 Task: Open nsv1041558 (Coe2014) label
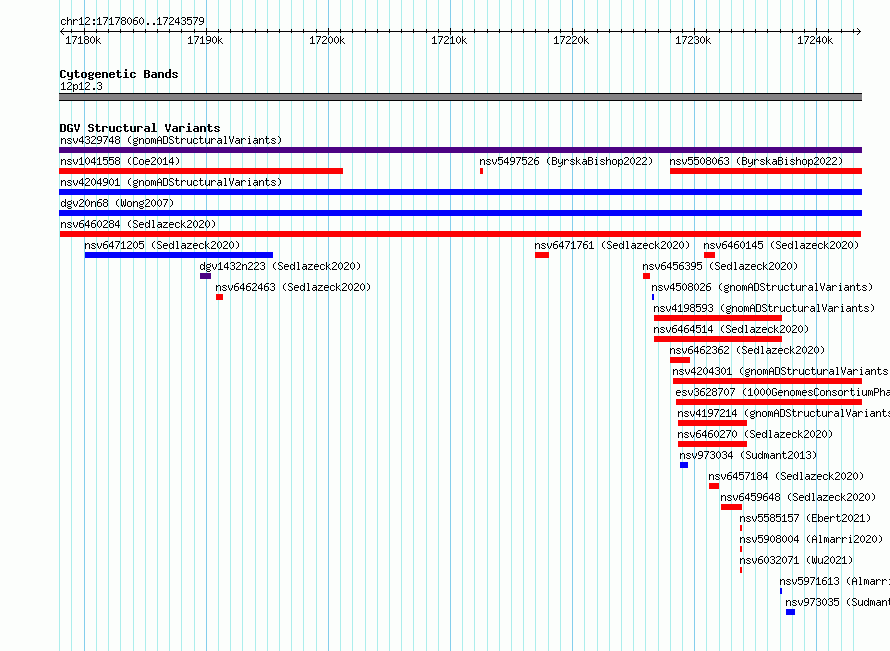(120, 161)
